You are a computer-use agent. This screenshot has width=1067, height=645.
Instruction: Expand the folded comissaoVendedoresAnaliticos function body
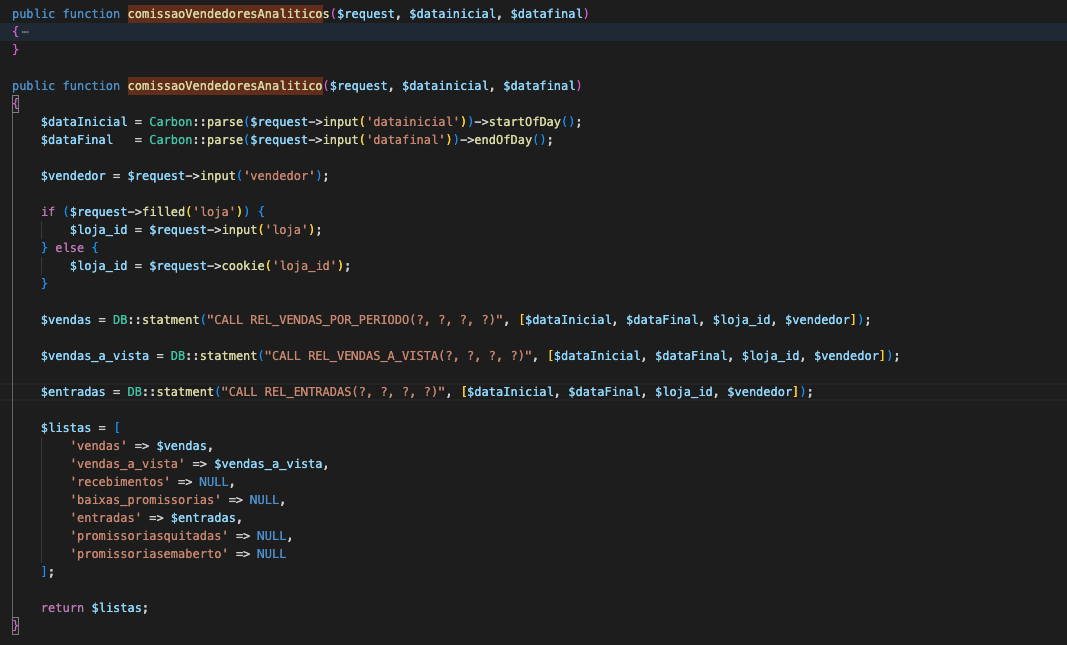click(23, 32)
